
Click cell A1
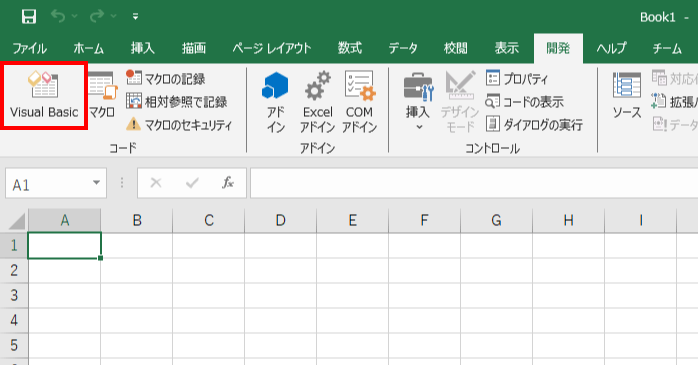[65, 245]
